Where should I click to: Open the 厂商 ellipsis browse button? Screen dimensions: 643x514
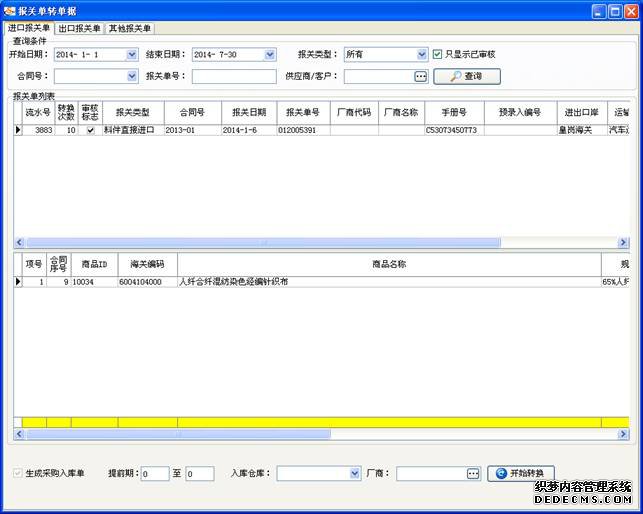click(x=472, y=473)
